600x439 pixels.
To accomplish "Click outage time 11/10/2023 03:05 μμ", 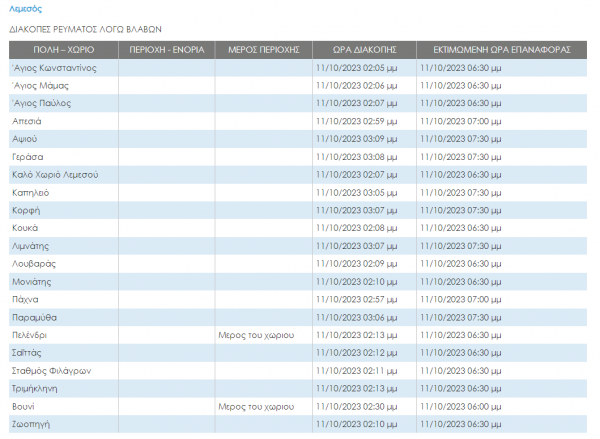I will [357, 193].
